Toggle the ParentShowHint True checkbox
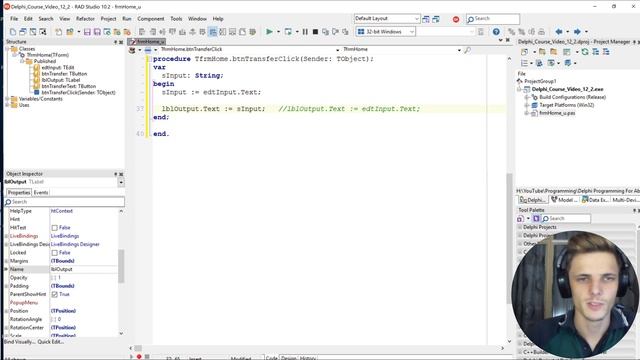This screenshot has width=640, height=360. click(54, 294)
